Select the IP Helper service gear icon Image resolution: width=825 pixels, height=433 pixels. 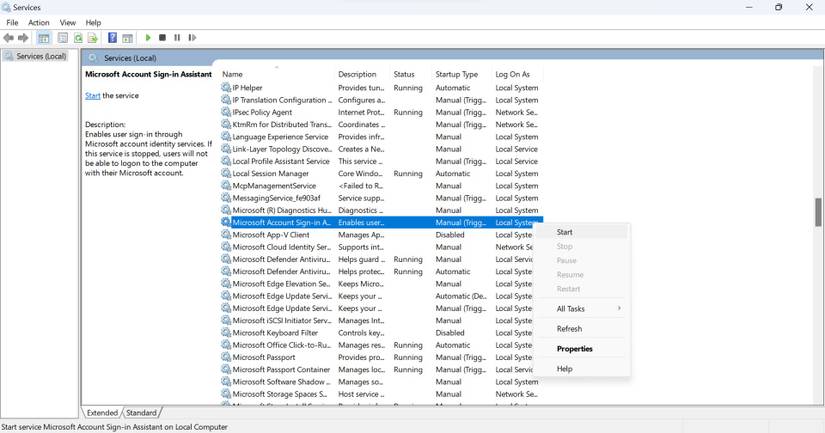click(x=226, y=87)
